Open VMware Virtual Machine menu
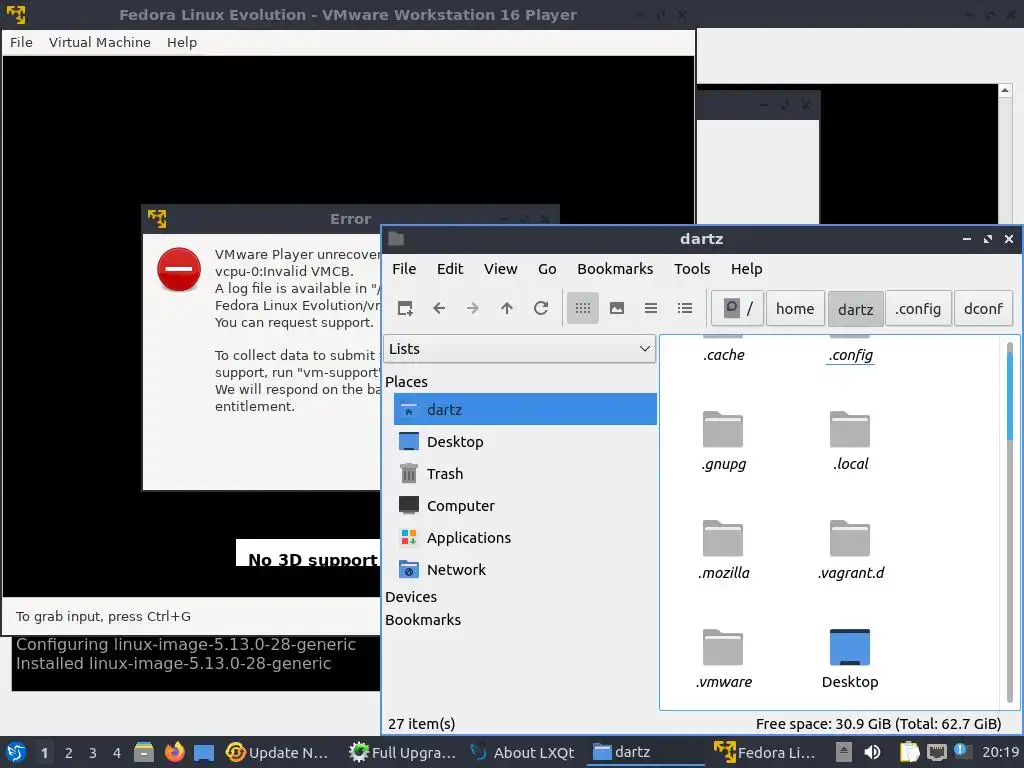The height and width of the screenshot is (768, 1024). (99, 42)
